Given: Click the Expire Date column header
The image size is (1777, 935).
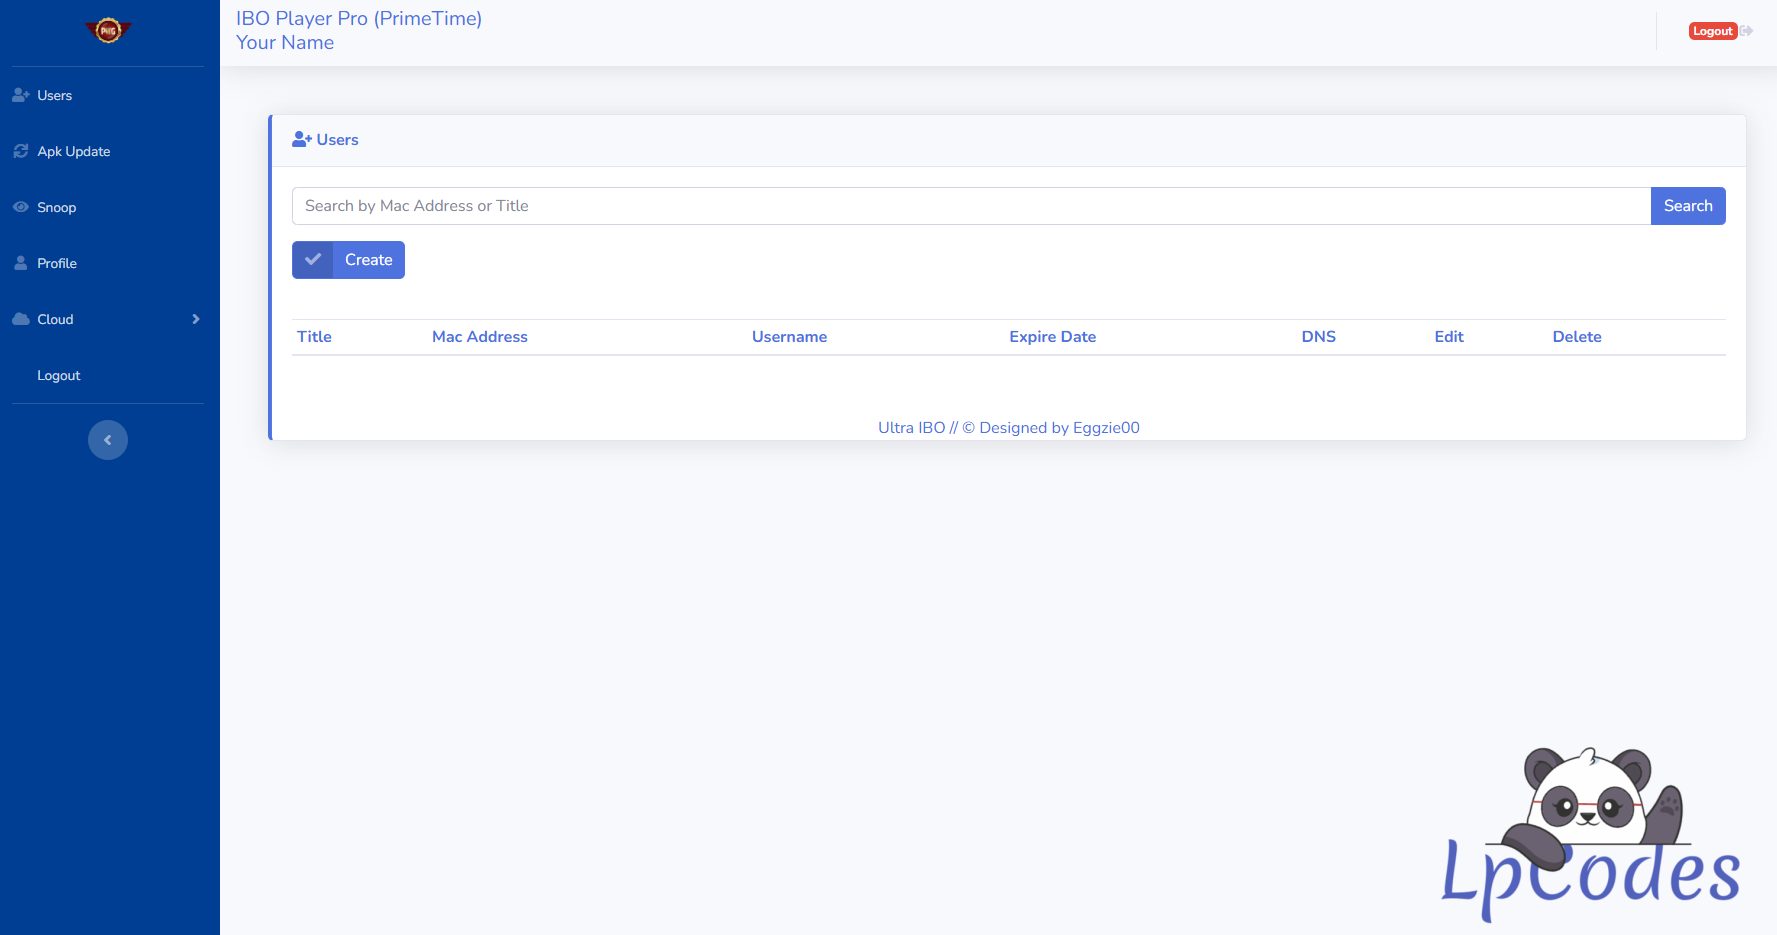Looking at the screenshot, I should click(x=1052, y=337).
